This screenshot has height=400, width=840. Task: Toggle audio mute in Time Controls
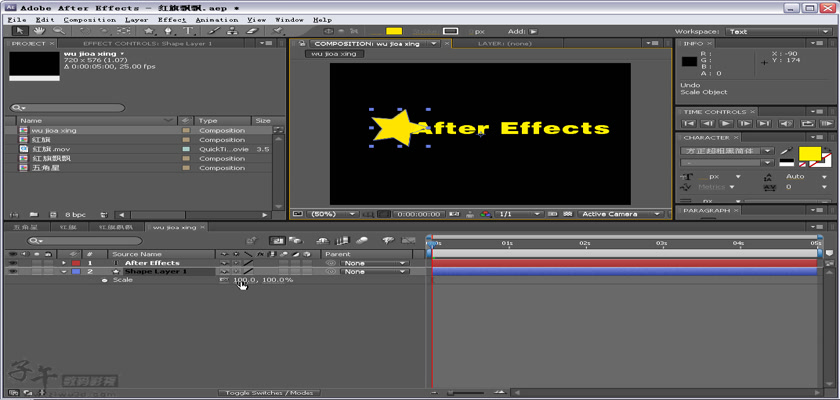[786, 124]
